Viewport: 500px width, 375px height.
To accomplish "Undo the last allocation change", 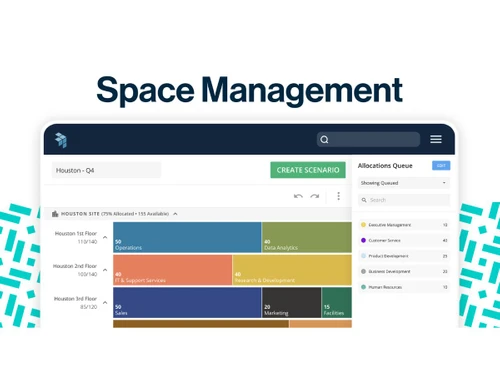I will coord(298,196).
